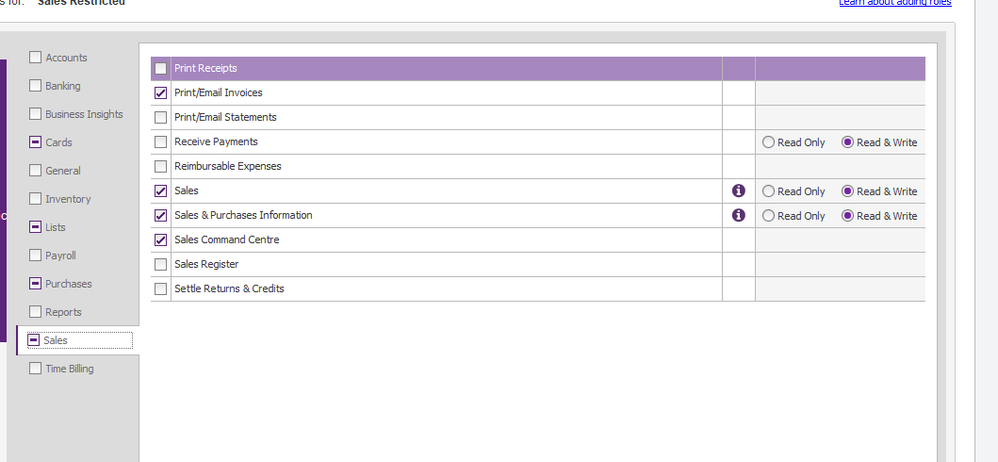This screenshot has width=998, height=462.
Task: Select the Time Billing category
Action: coord(69,369)
